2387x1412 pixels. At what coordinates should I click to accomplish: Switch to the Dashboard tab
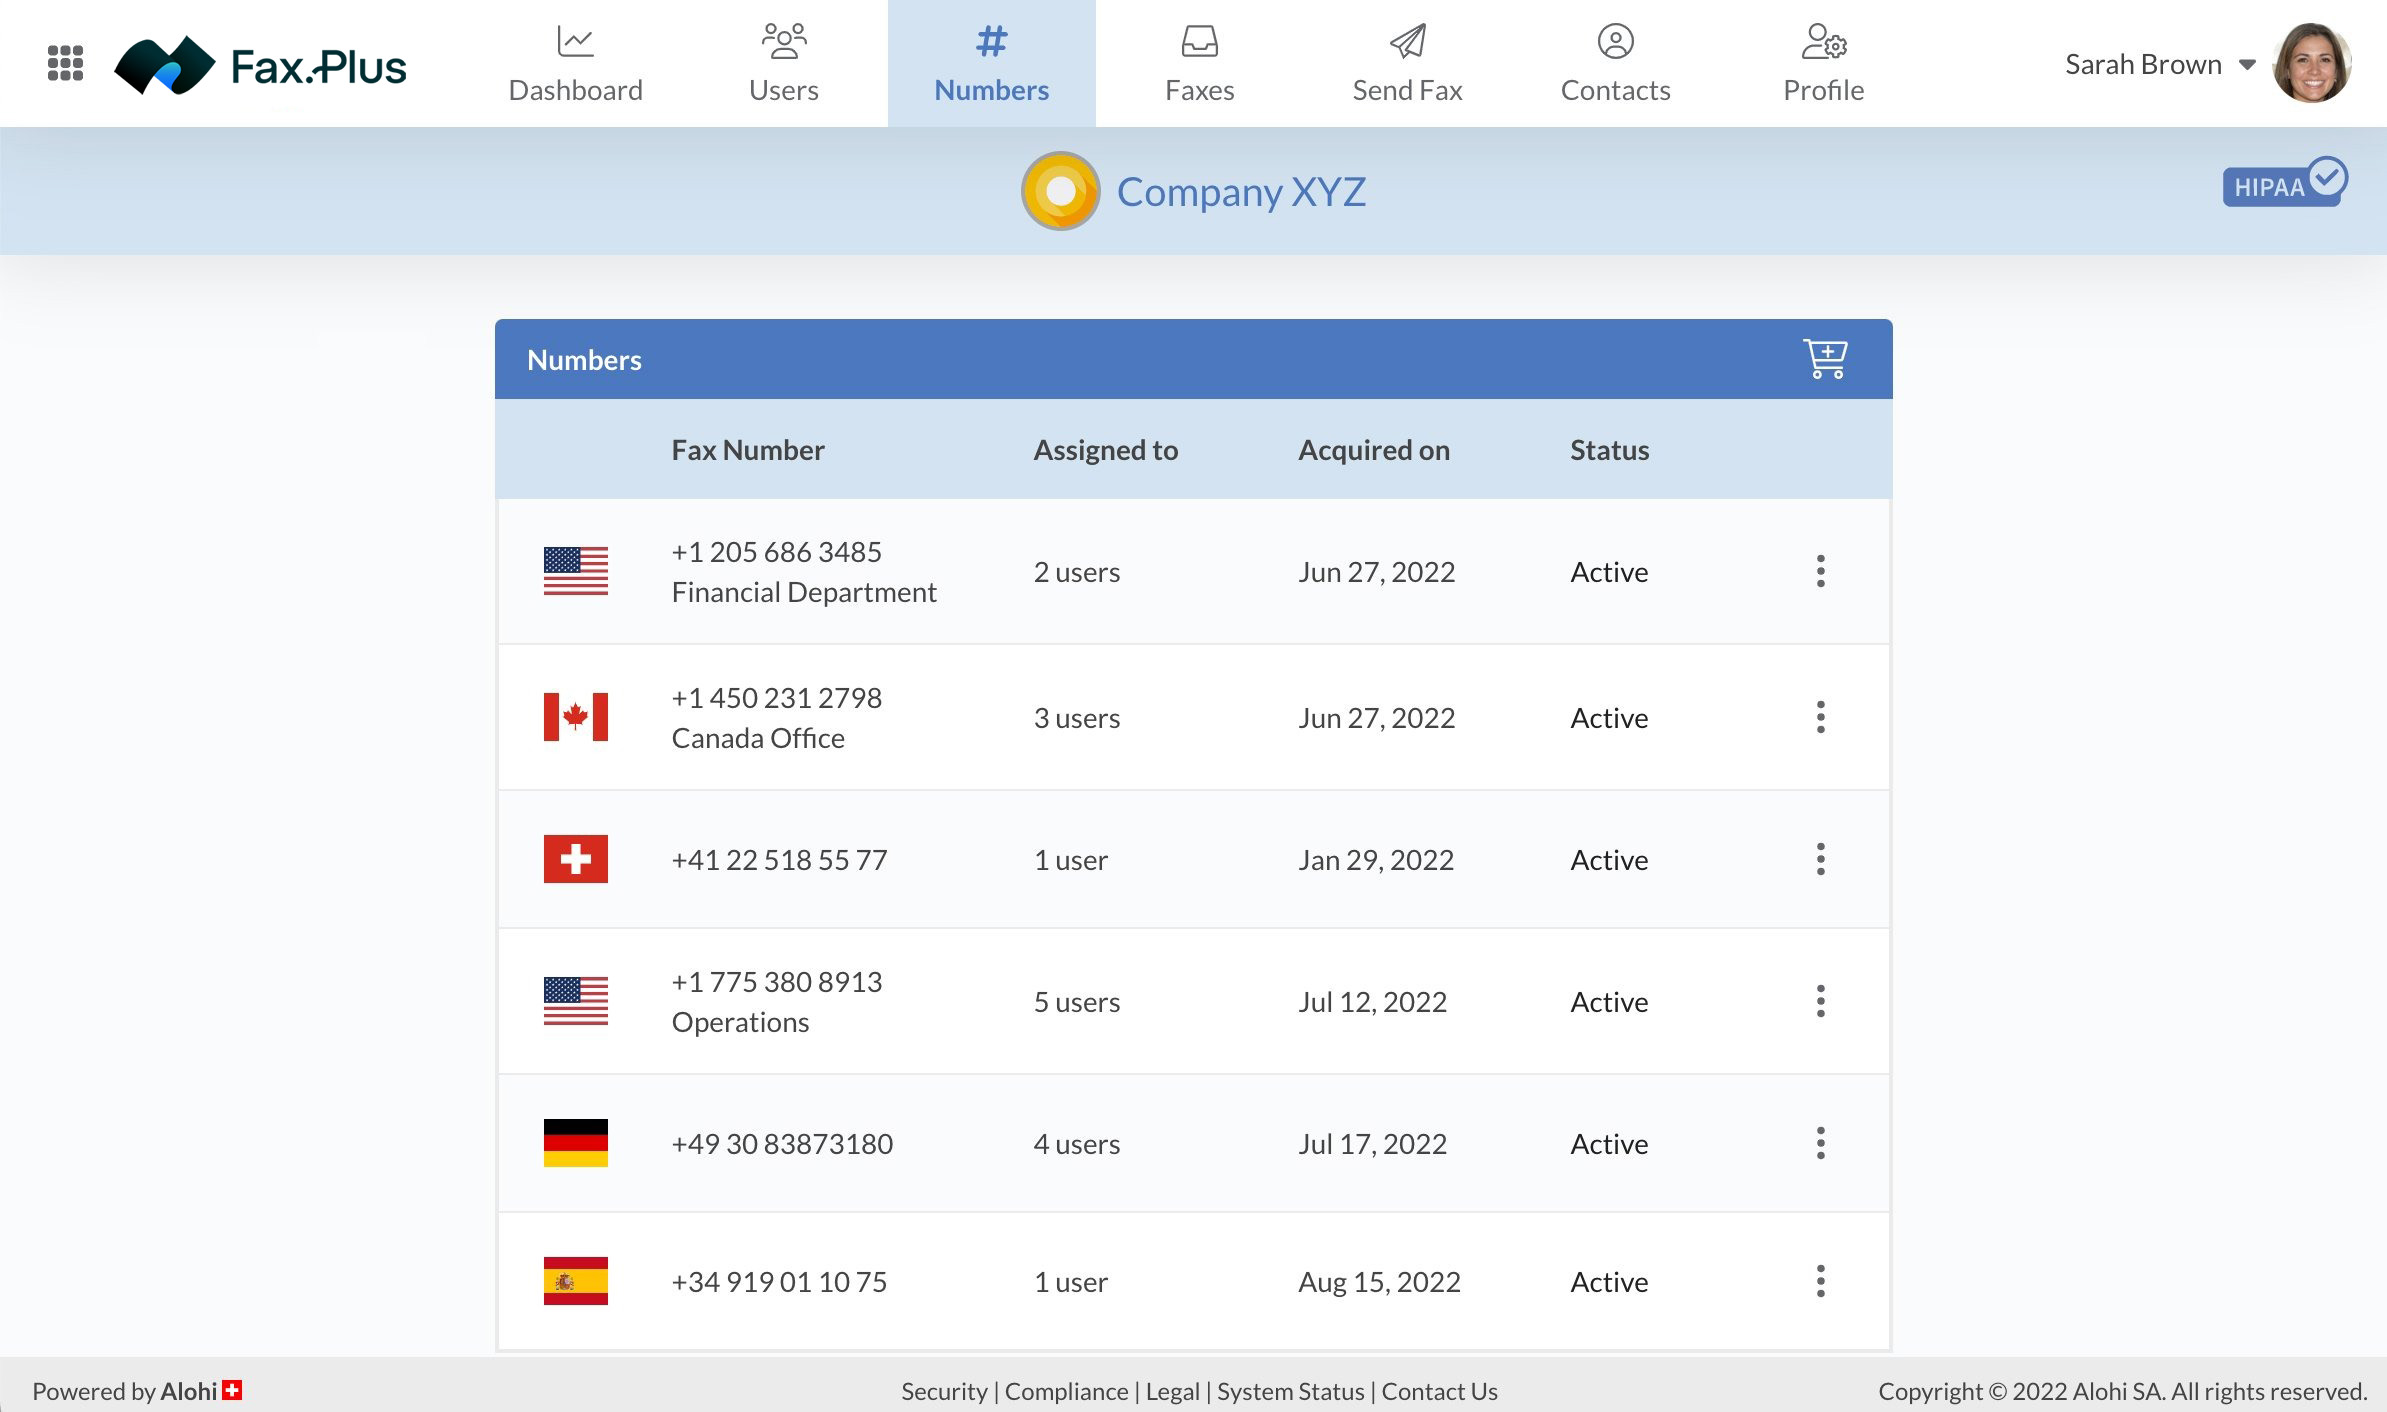(576, 63)
